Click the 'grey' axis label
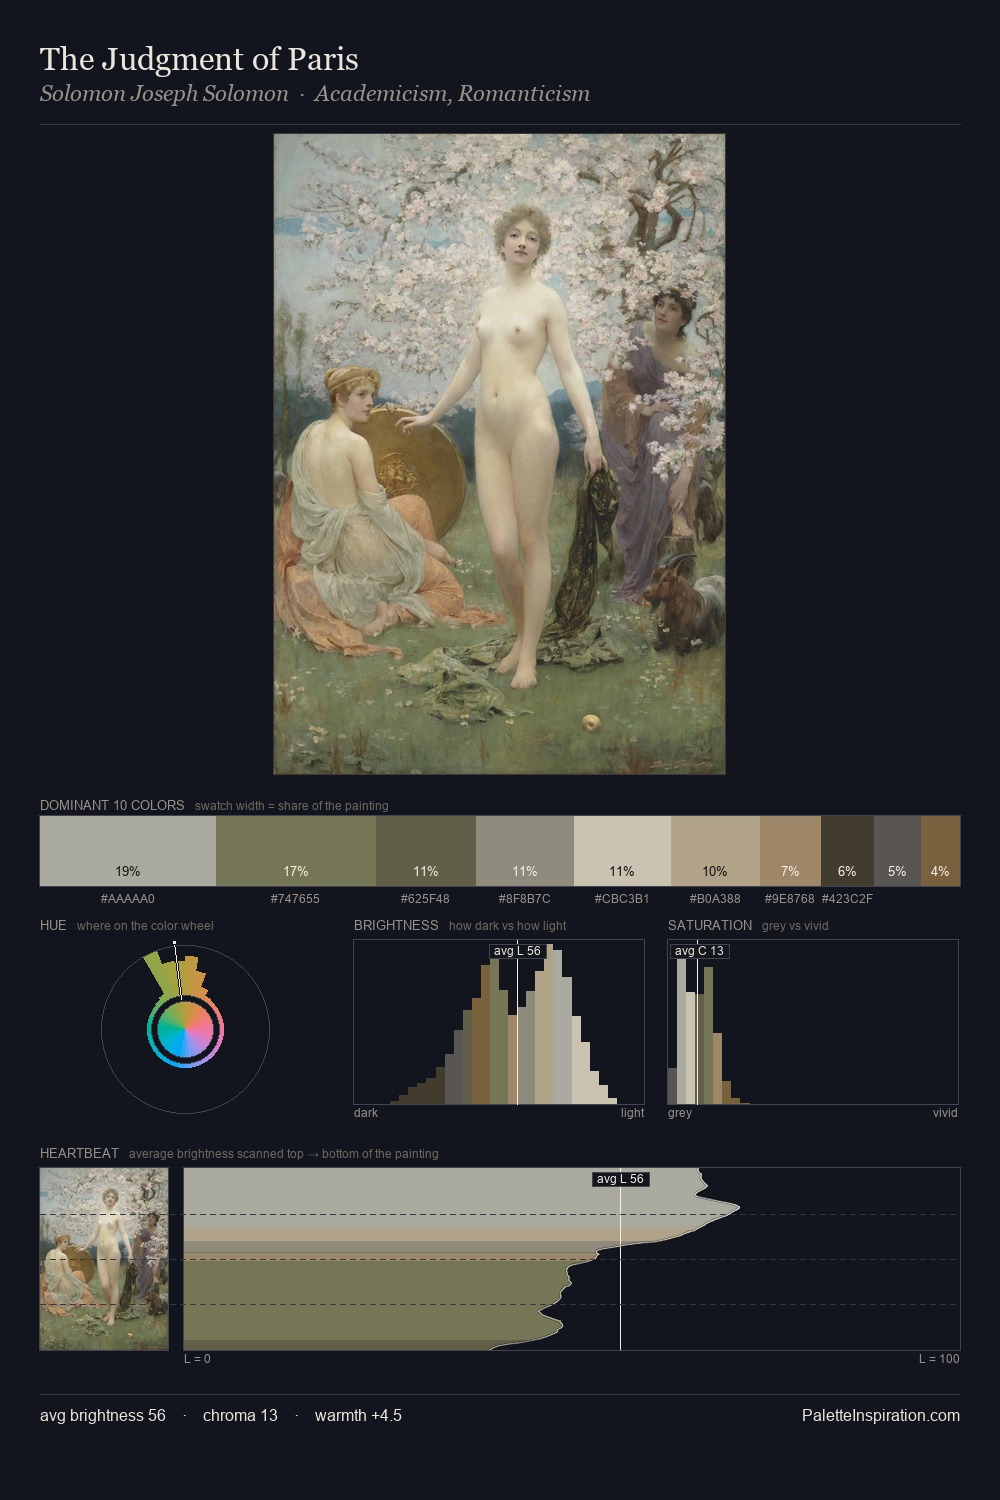The width and height of the screenshot is (1000, 1500). click(x=680, y=1113)
